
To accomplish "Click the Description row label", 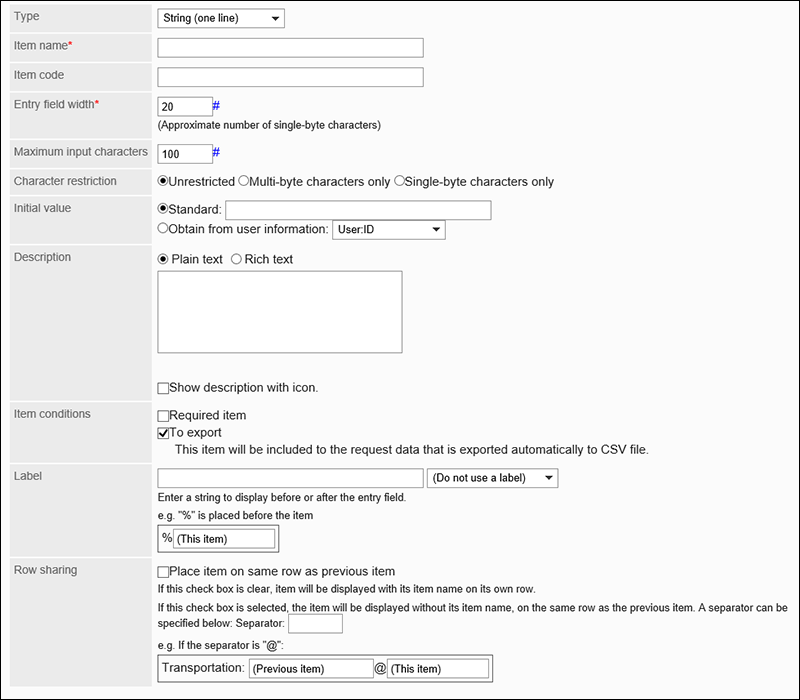I will click(x=42, y=257).
